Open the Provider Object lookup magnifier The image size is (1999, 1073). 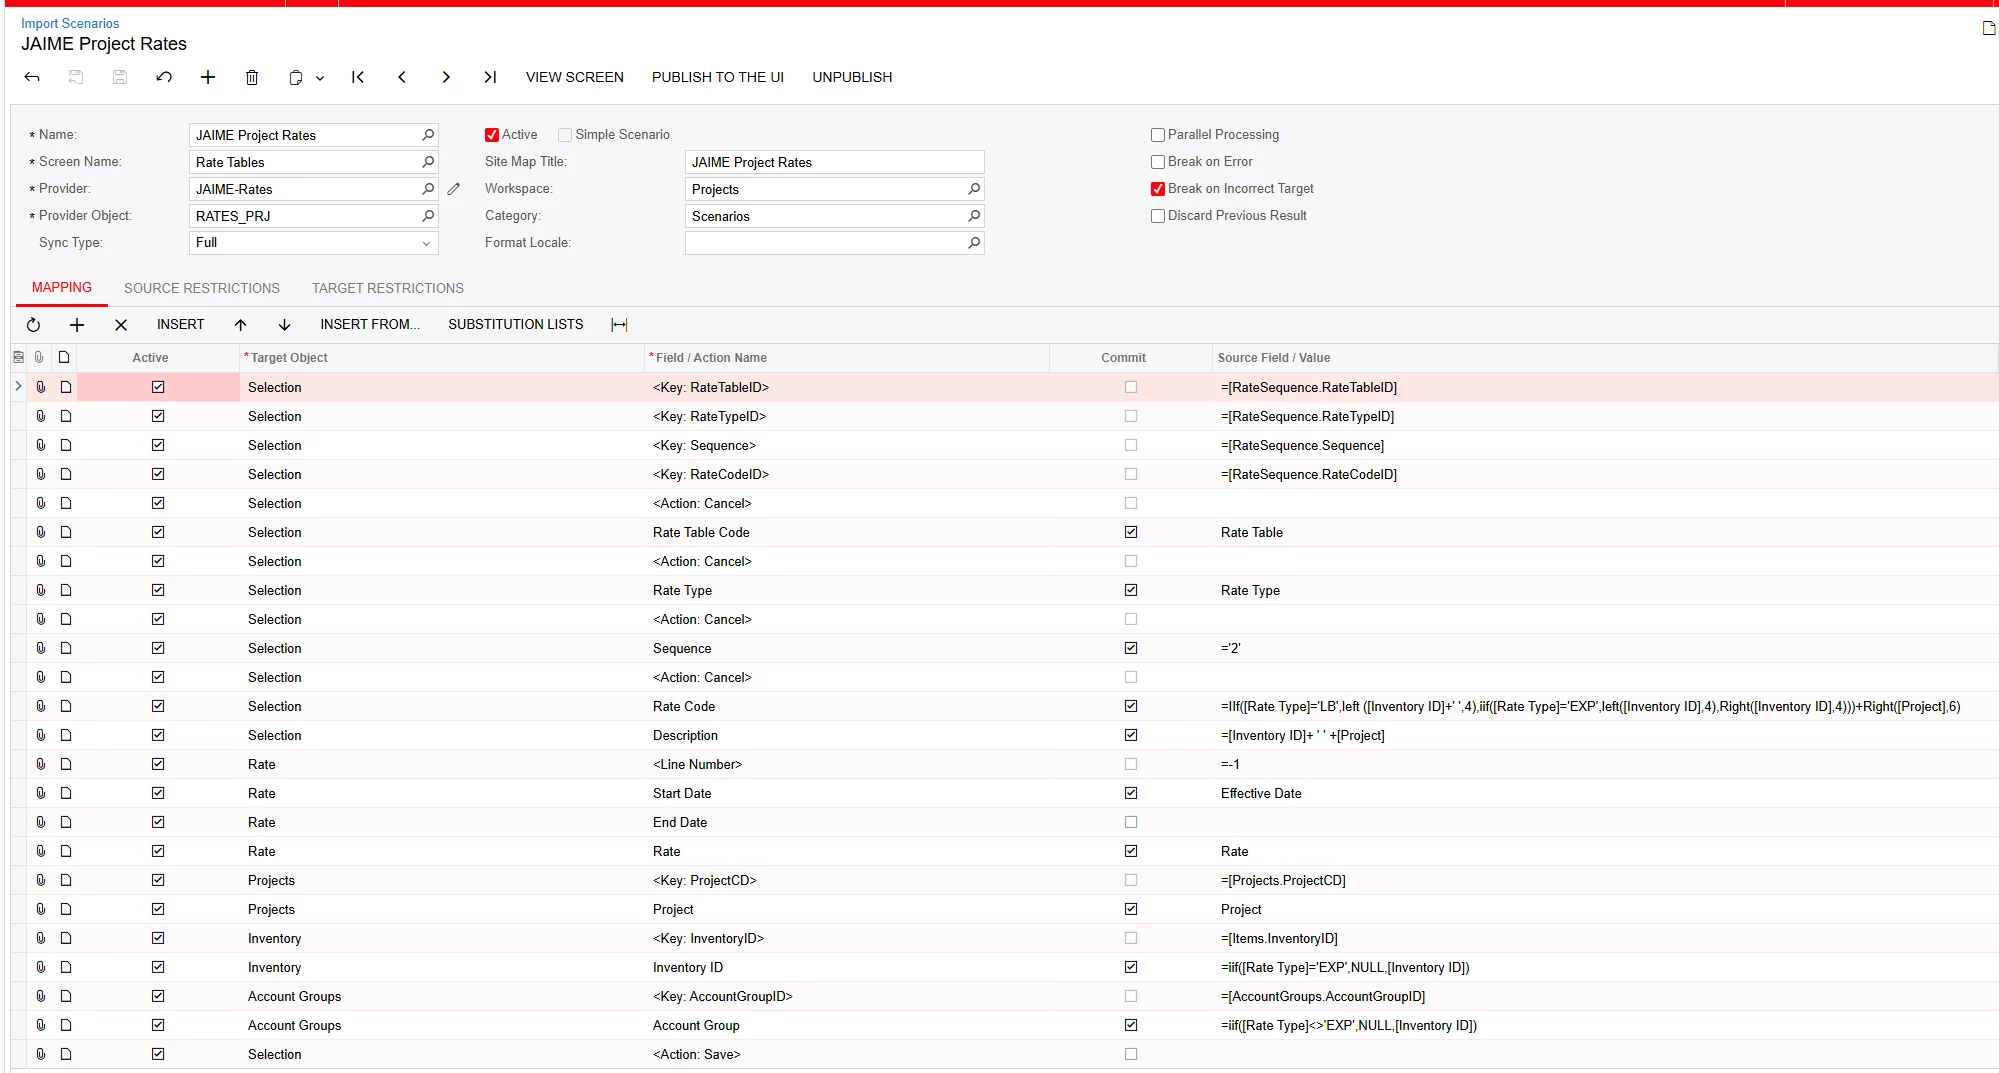pos(428,216)
